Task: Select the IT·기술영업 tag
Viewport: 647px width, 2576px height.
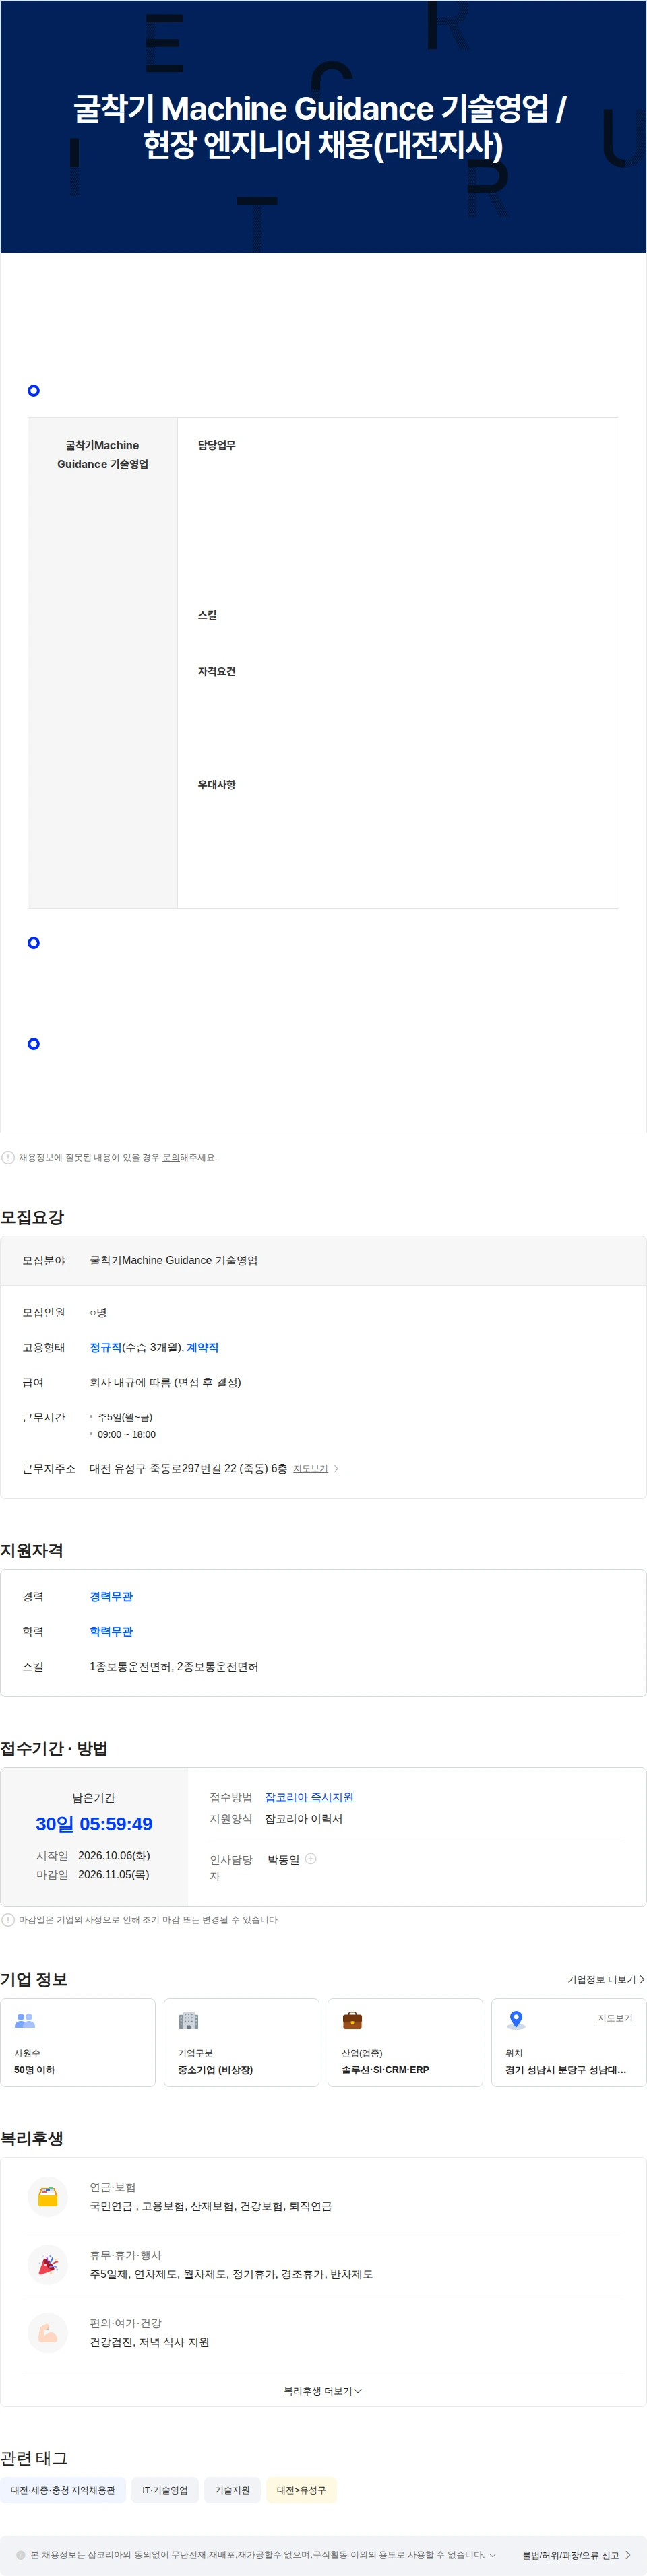Action: click(165, 2490)
